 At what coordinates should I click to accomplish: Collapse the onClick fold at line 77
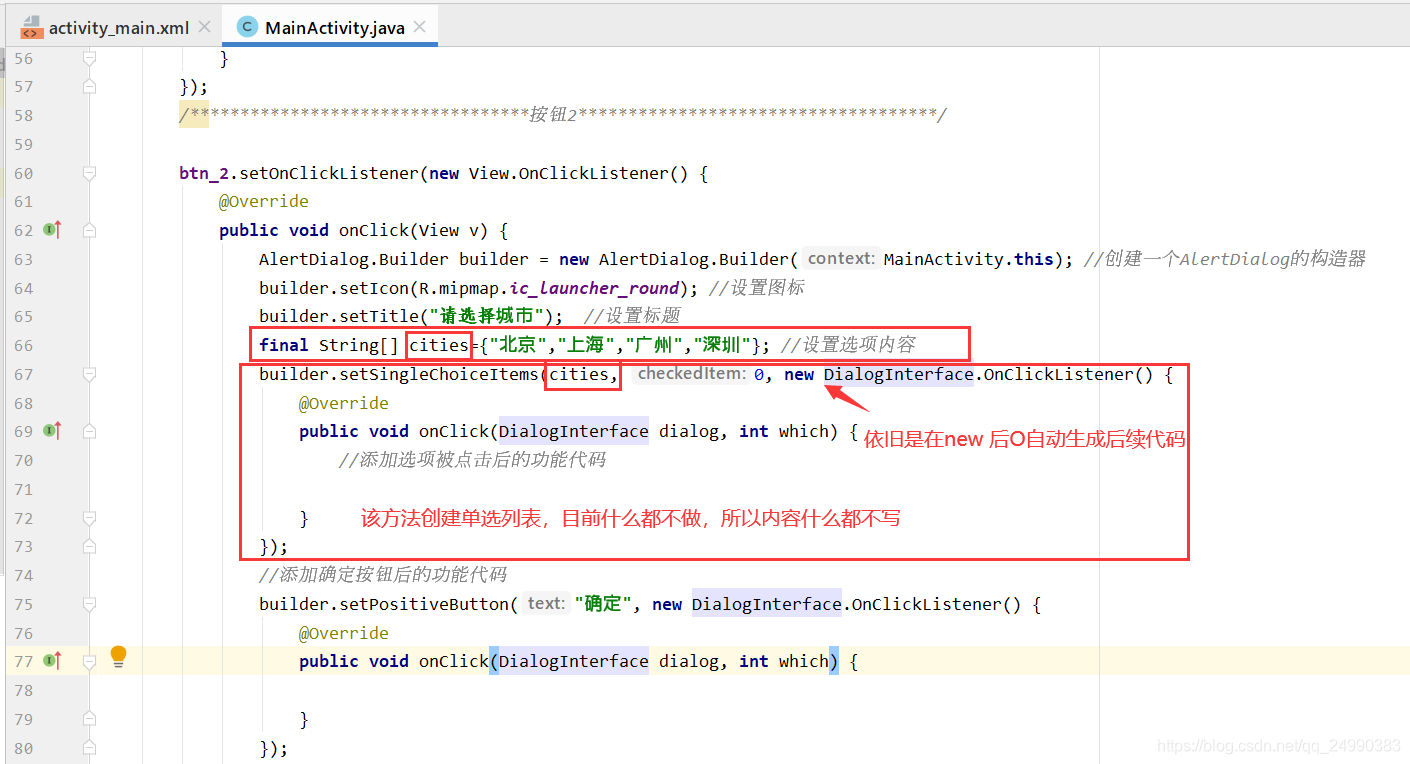pos(89,661)
